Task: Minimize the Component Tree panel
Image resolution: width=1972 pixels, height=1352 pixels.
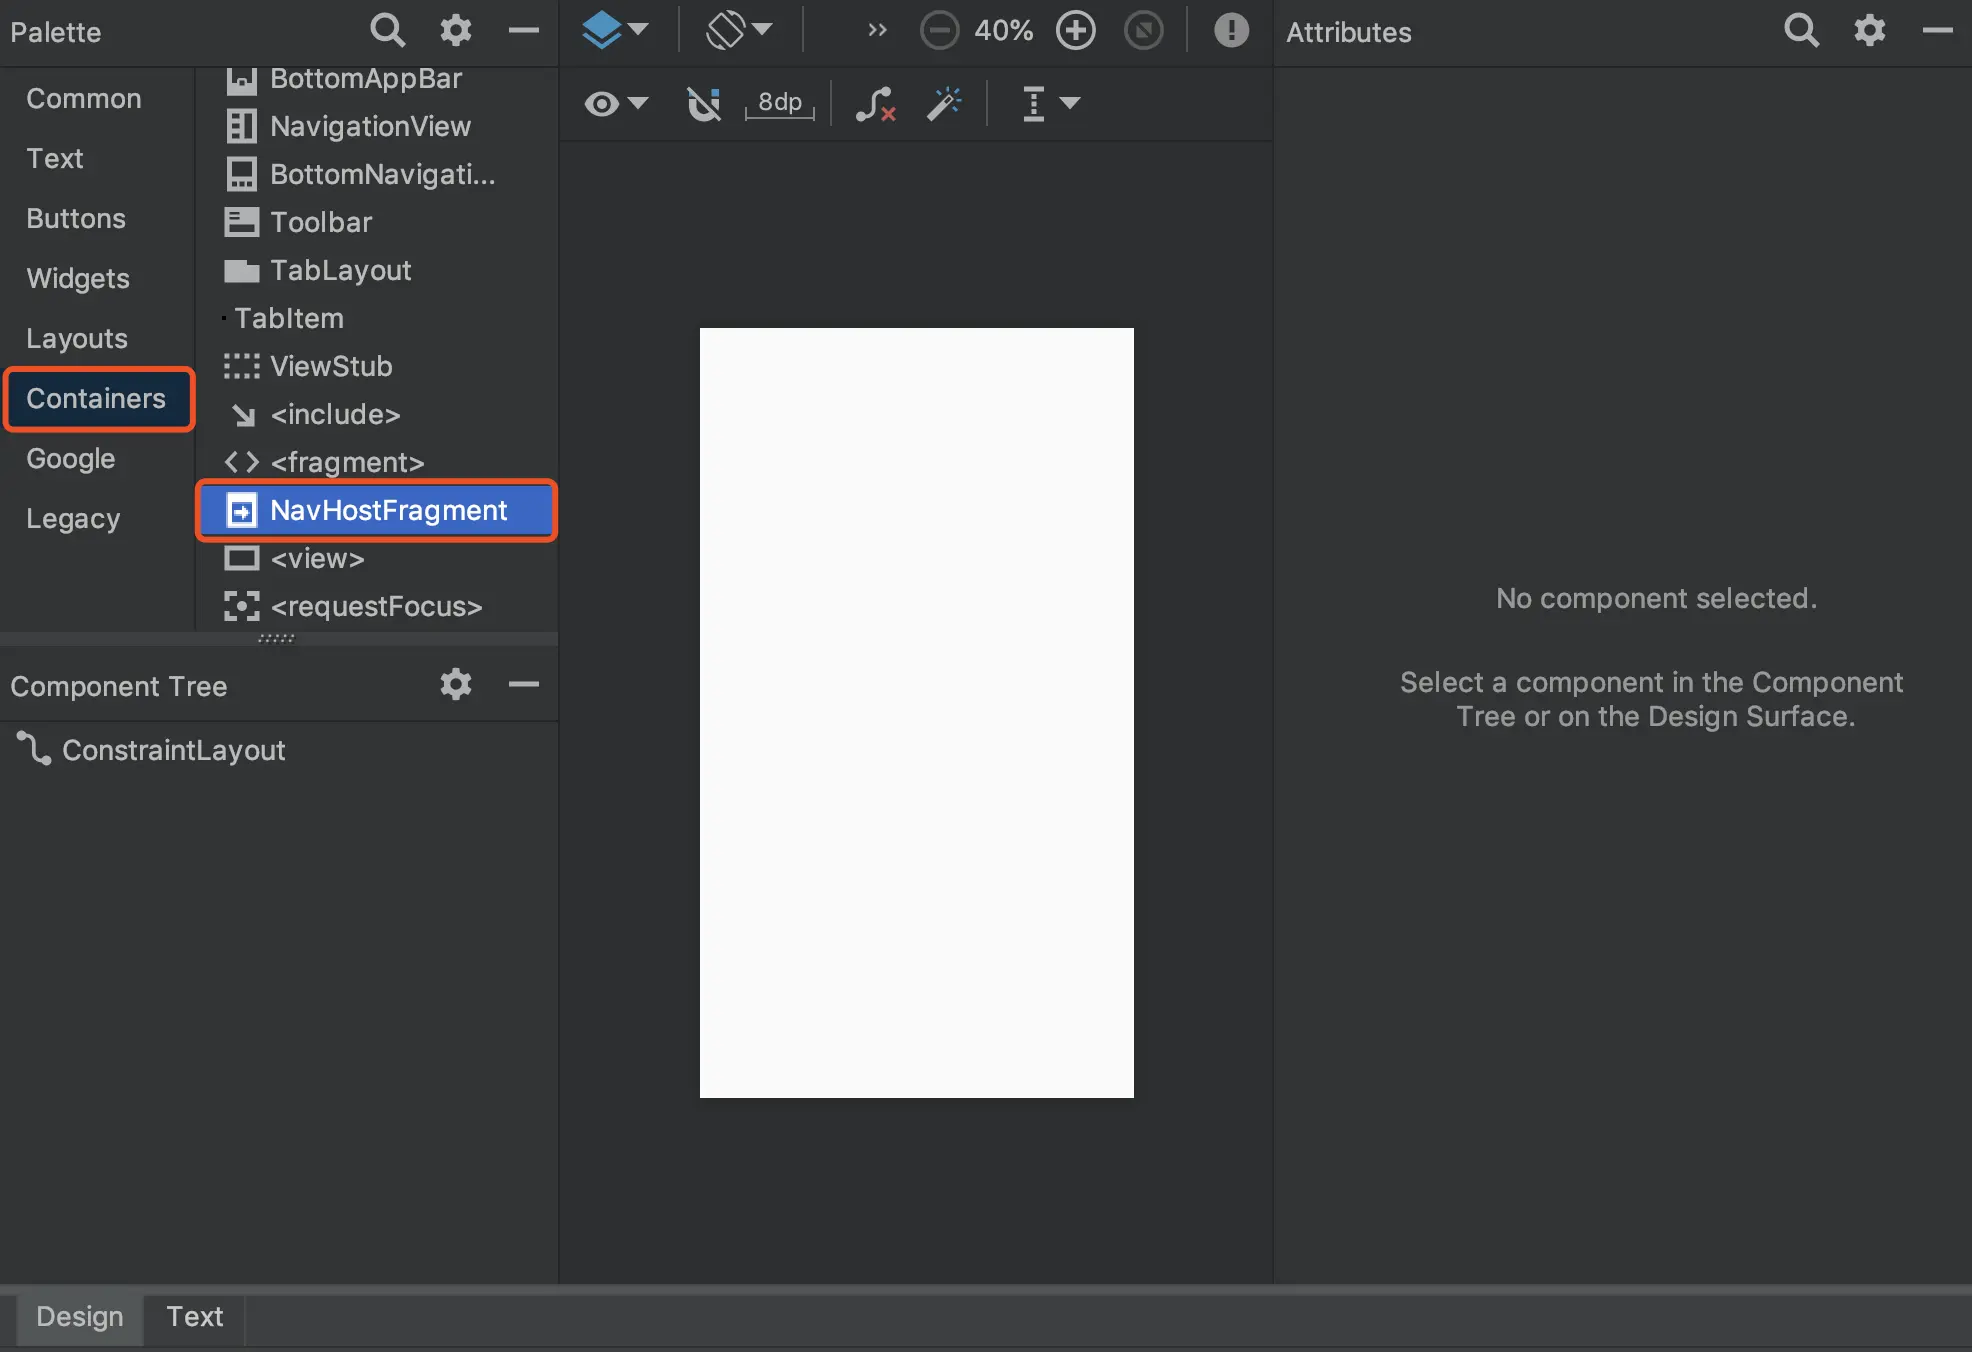Action: click(x=523, y=685)
